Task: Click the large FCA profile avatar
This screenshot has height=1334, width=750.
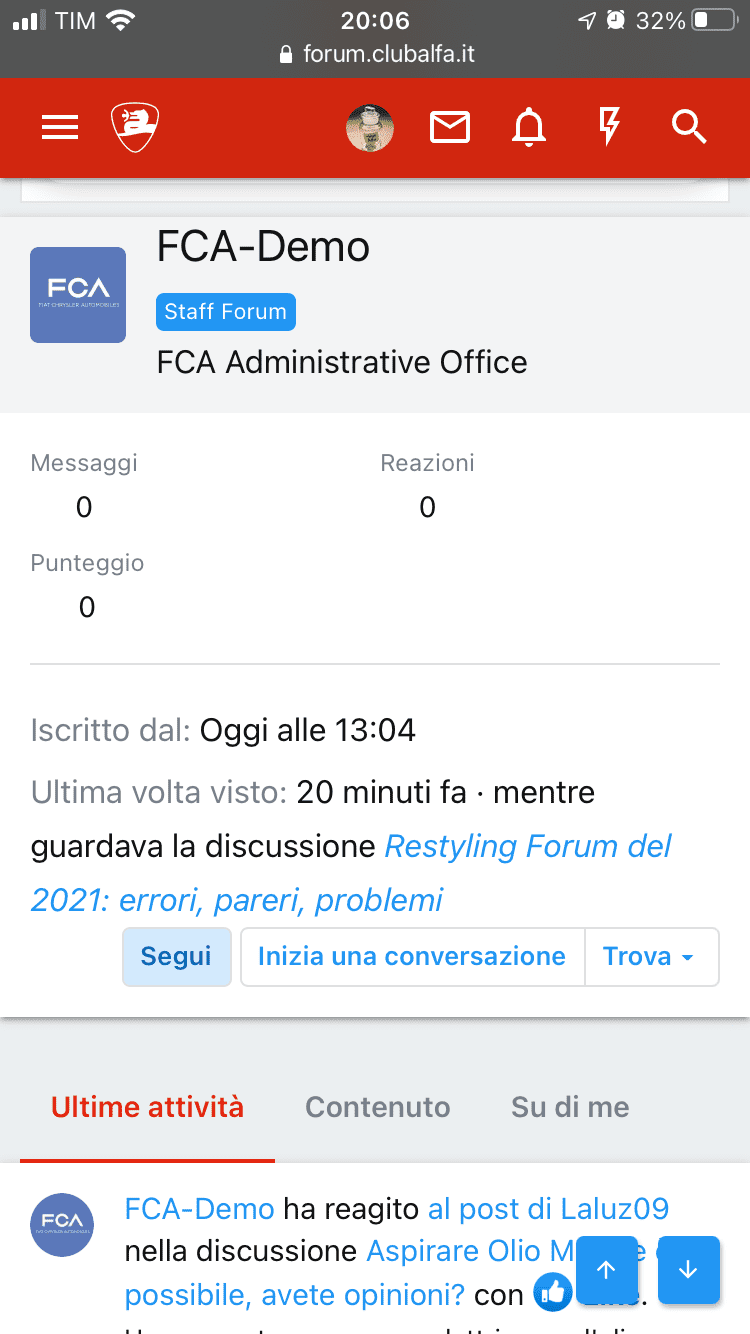Action: pos(78,295)
